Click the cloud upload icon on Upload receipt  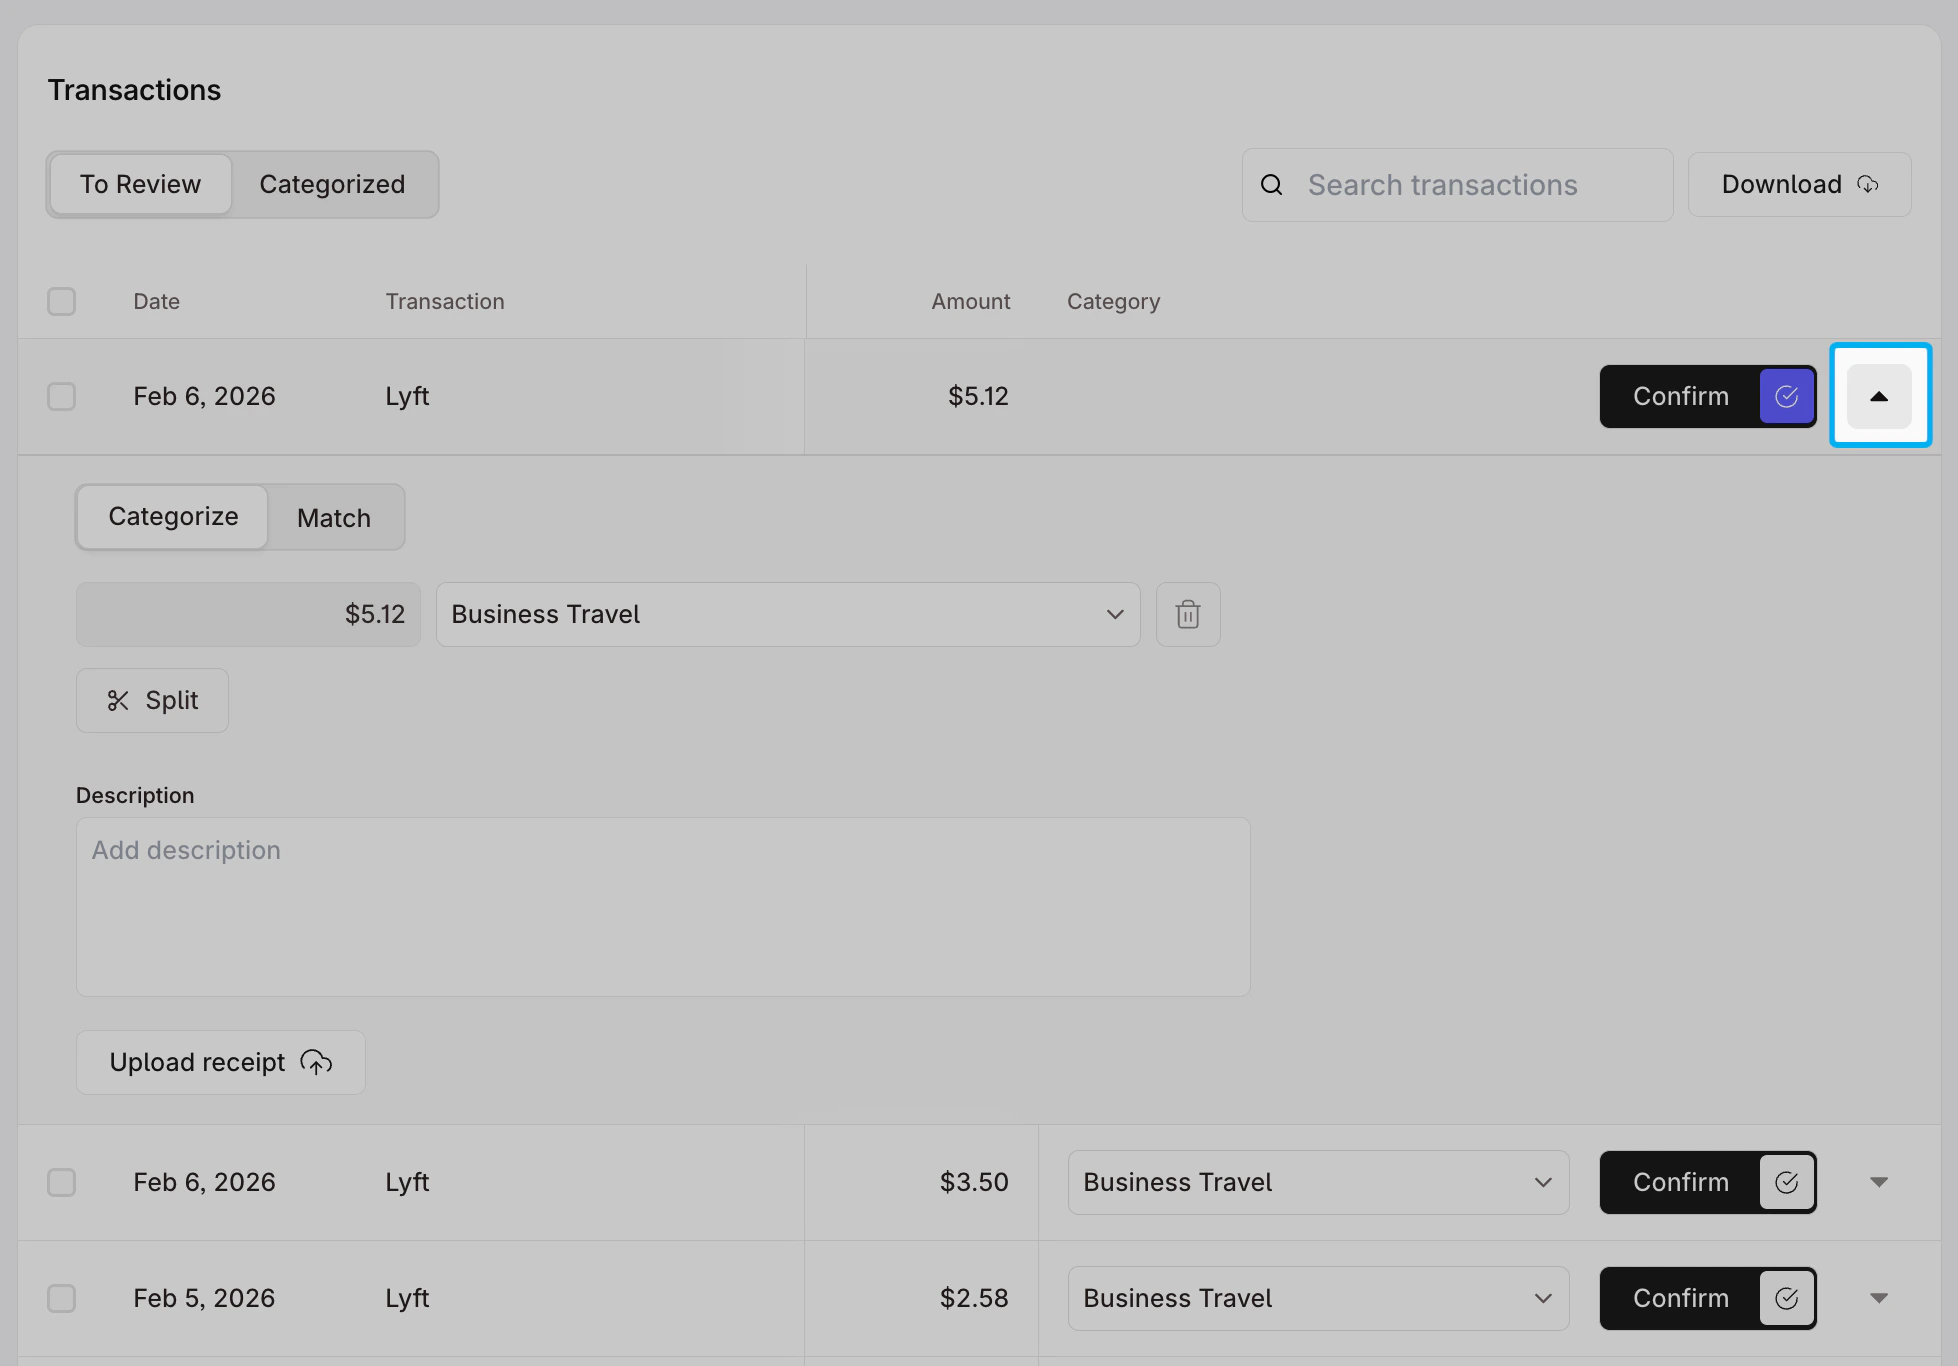pyautogui.click(x=316, y=1063)
